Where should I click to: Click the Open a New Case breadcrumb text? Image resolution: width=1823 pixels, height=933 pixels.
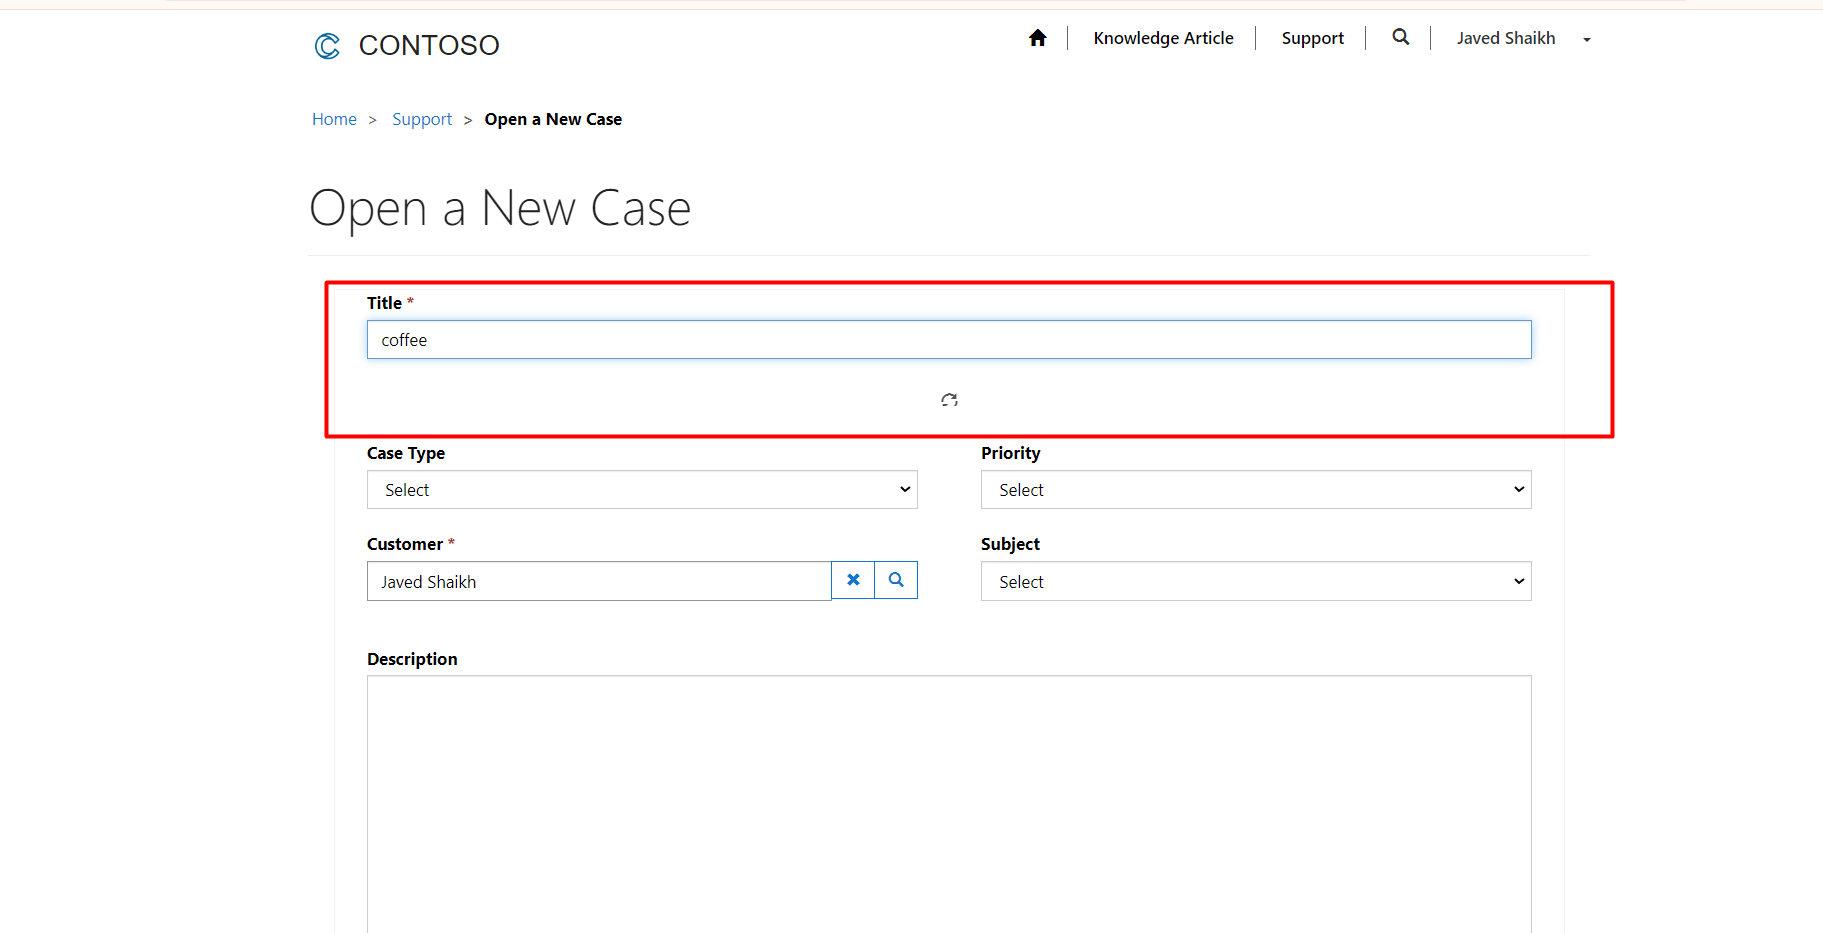tap(553, 119)
